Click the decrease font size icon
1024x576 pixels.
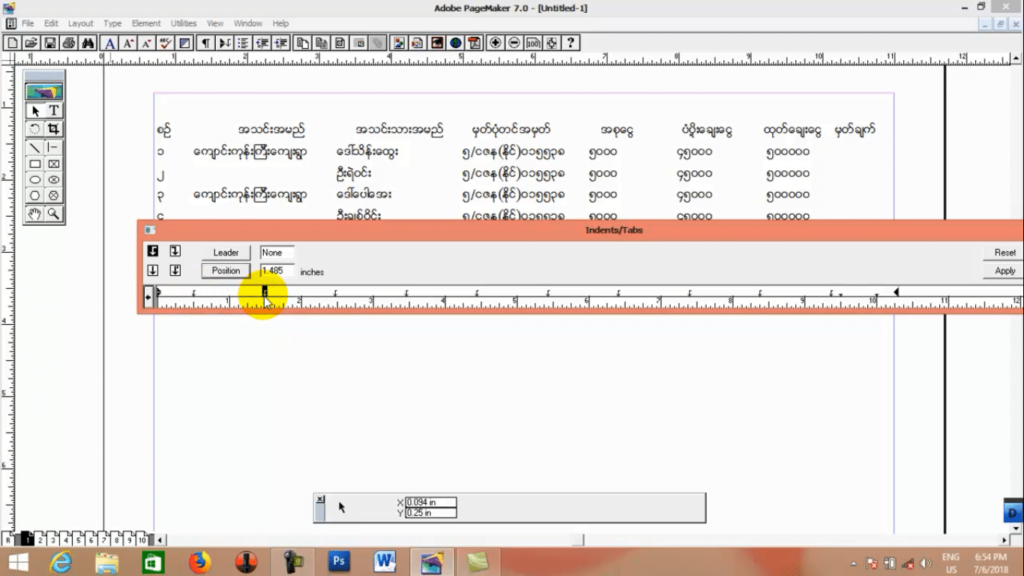147,43
